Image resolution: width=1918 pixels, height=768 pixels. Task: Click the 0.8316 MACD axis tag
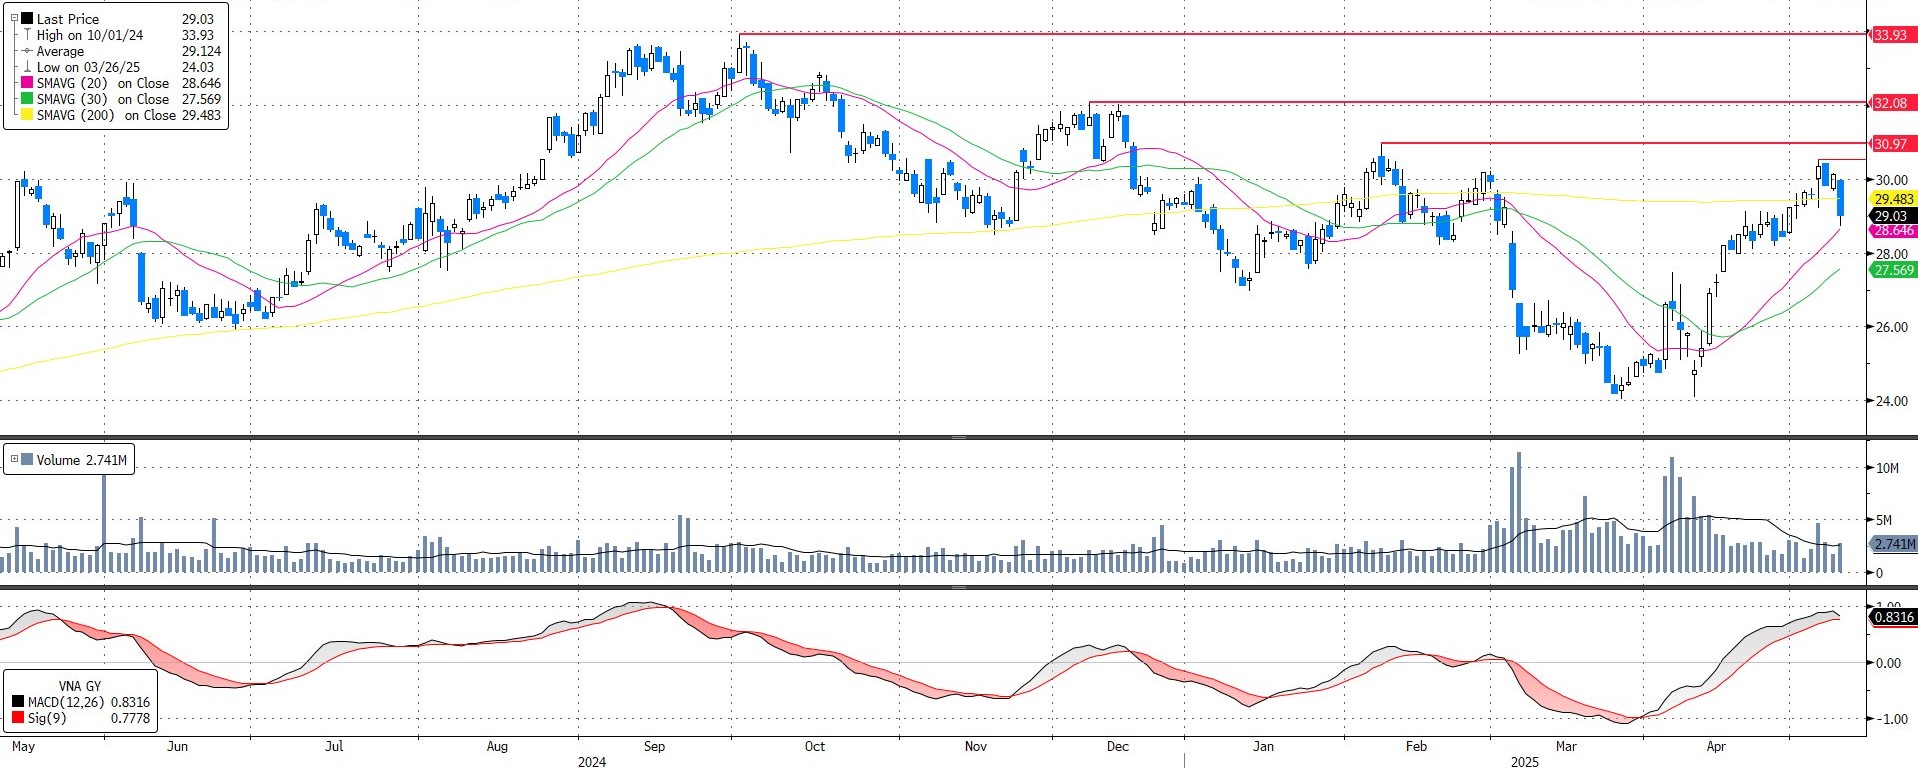click(x=1893, y=617)
